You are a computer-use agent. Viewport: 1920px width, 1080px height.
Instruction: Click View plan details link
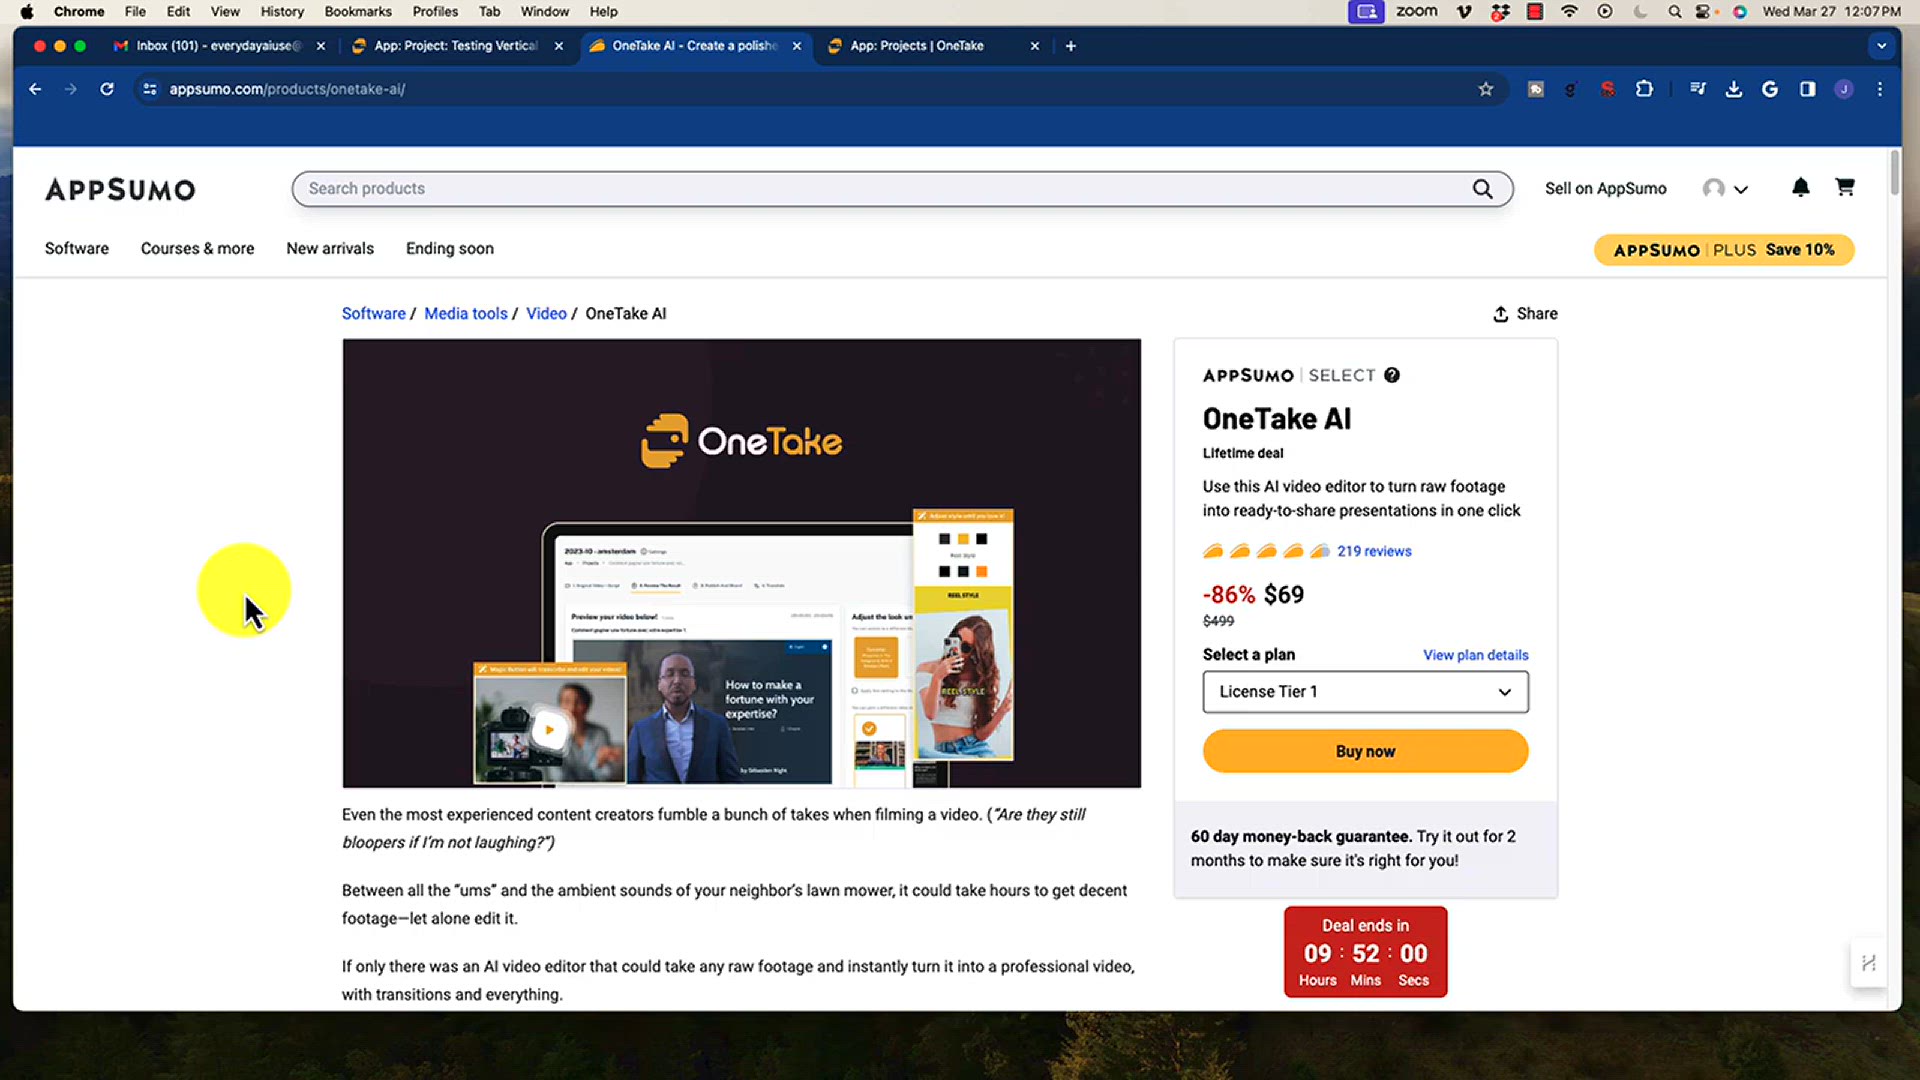1475,655
